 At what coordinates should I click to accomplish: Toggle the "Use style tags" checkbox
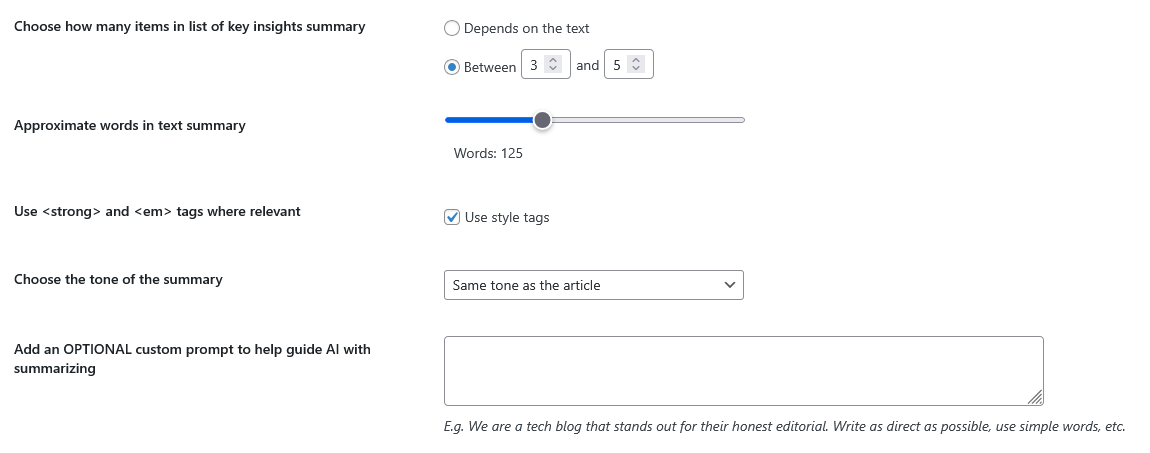[x=452, y=217]
